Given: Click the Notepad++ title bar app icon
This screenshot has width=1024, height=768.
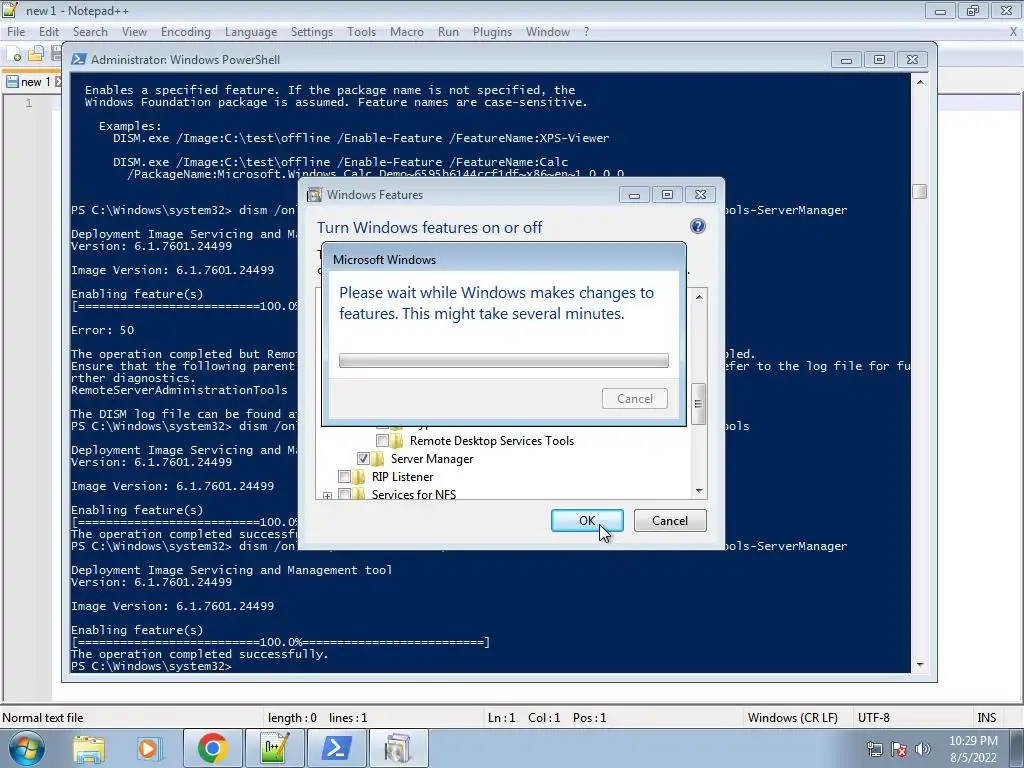Looking at the screenshot, I should (10, 10).
